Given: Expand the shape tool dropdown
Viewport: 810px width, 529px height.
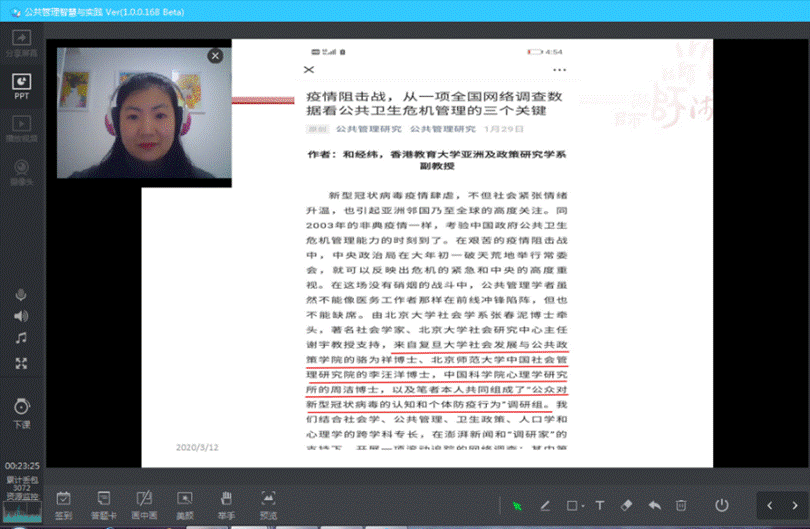Looking at the screenshot, I should pyautogui.click(x=585, y=506).
